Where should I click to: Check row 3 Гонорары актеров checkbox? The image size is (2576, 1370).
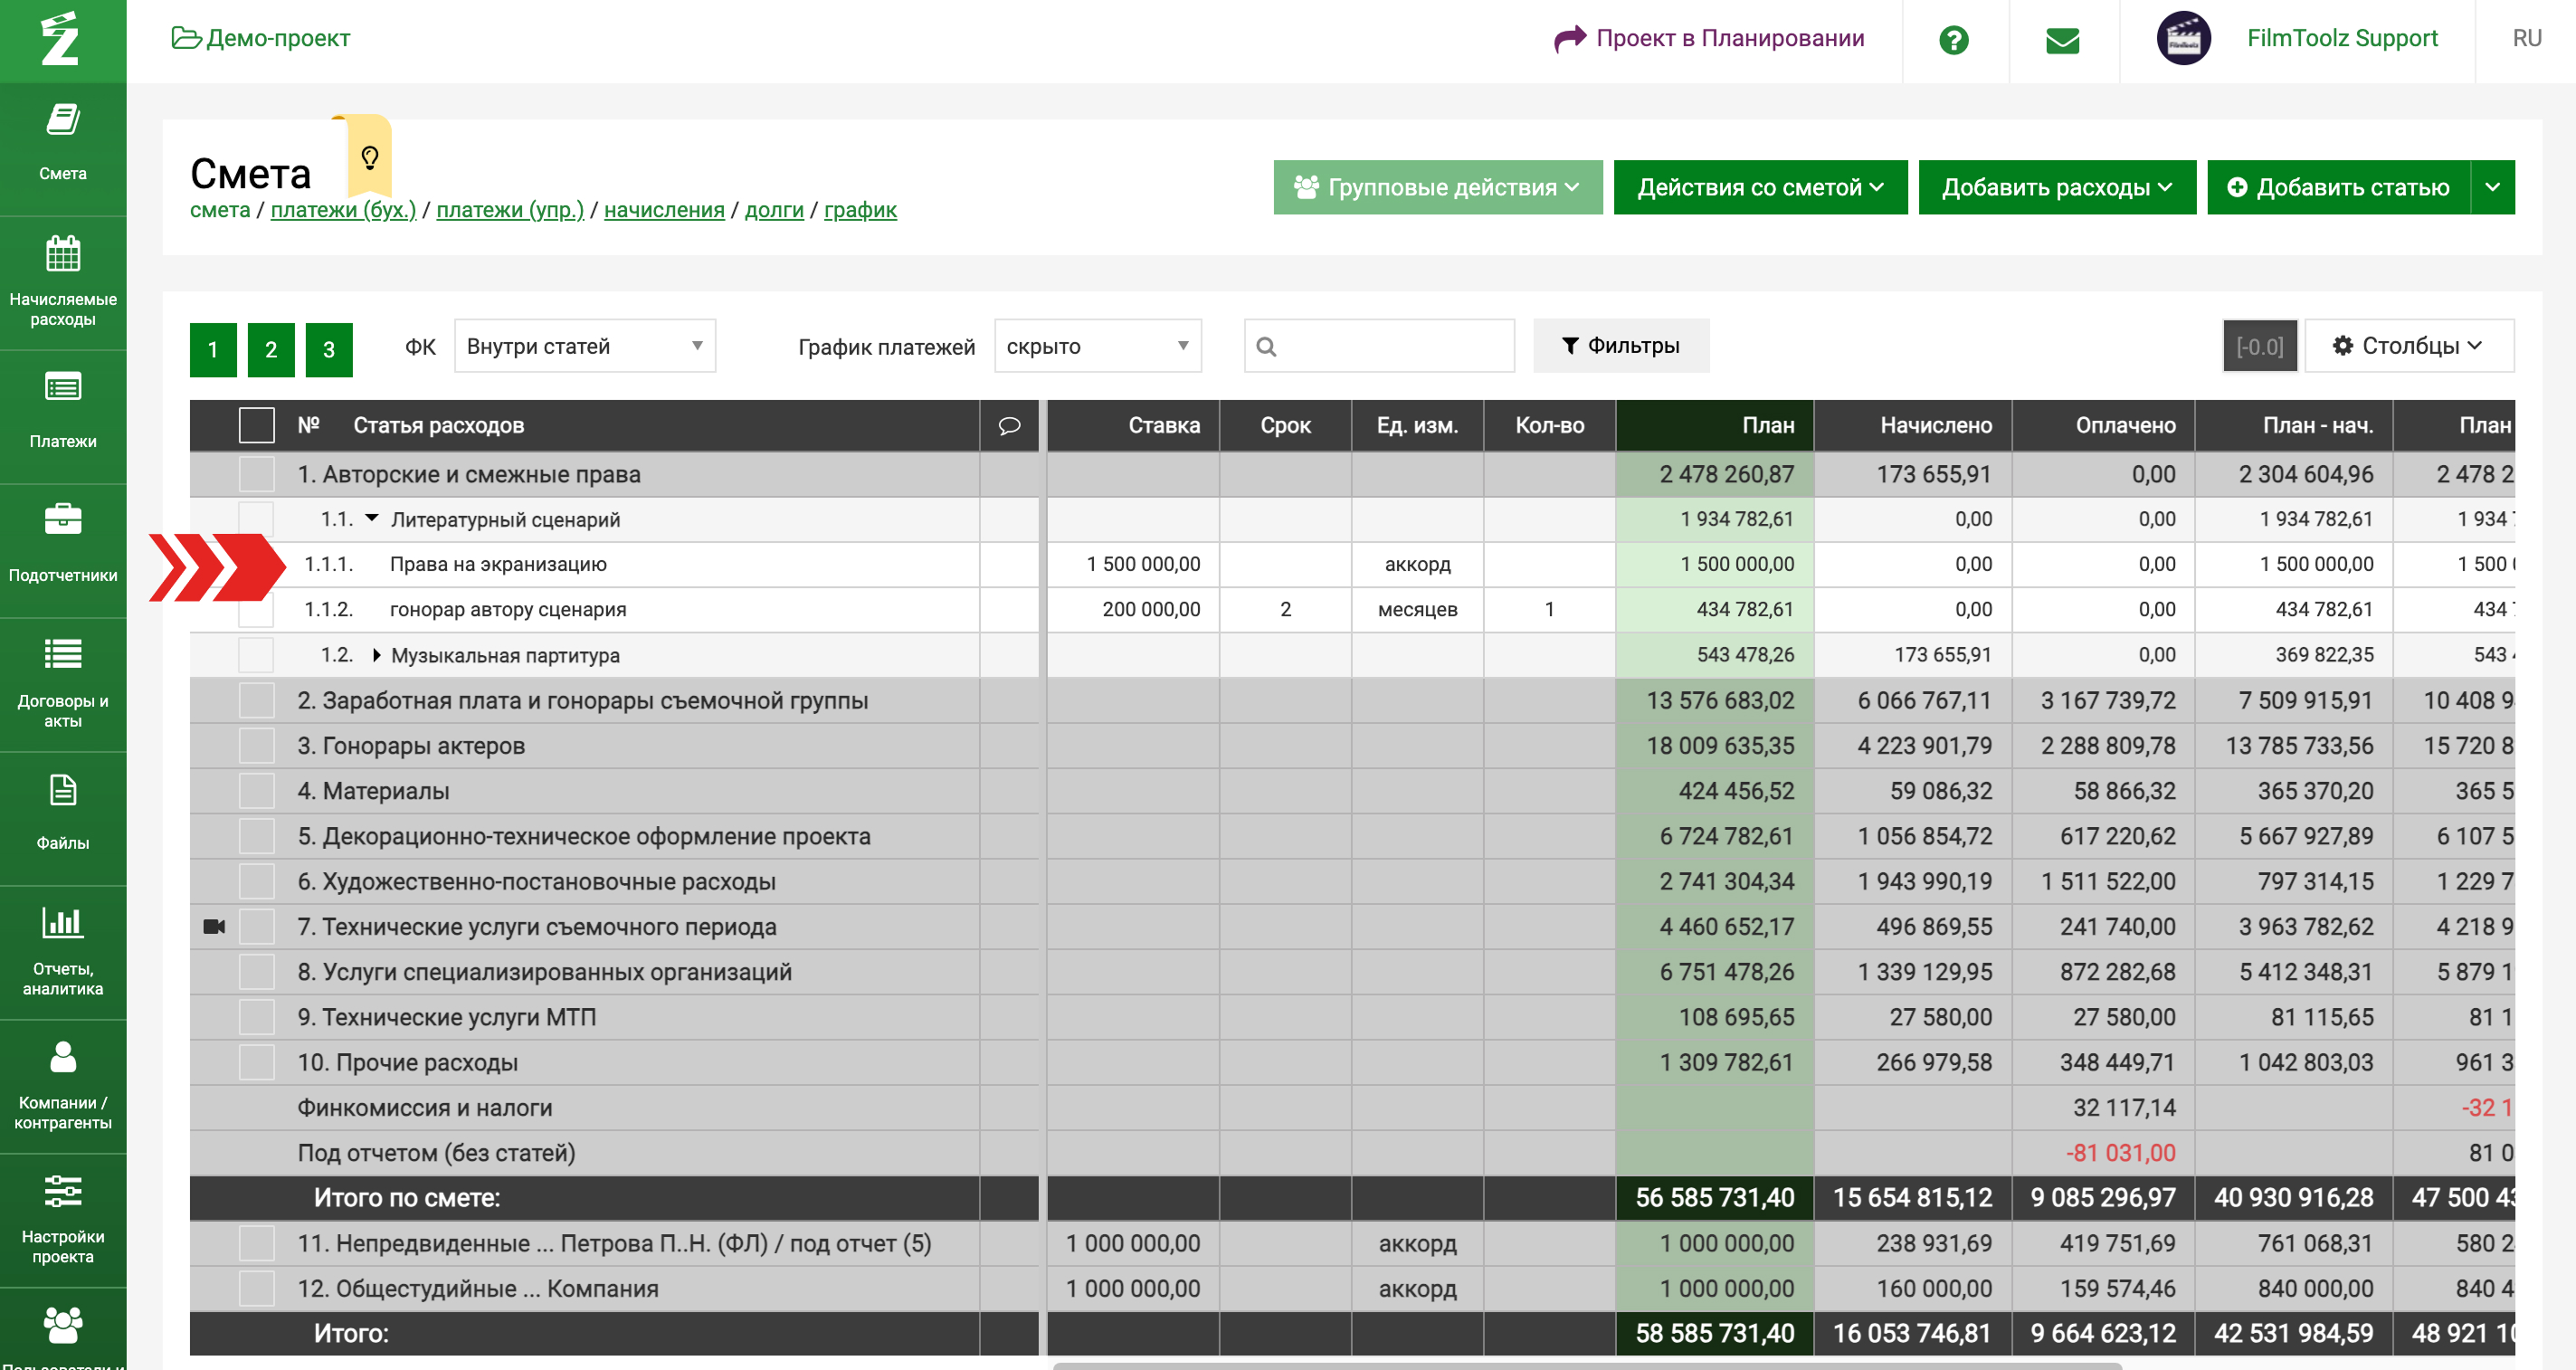click(257, 745)
